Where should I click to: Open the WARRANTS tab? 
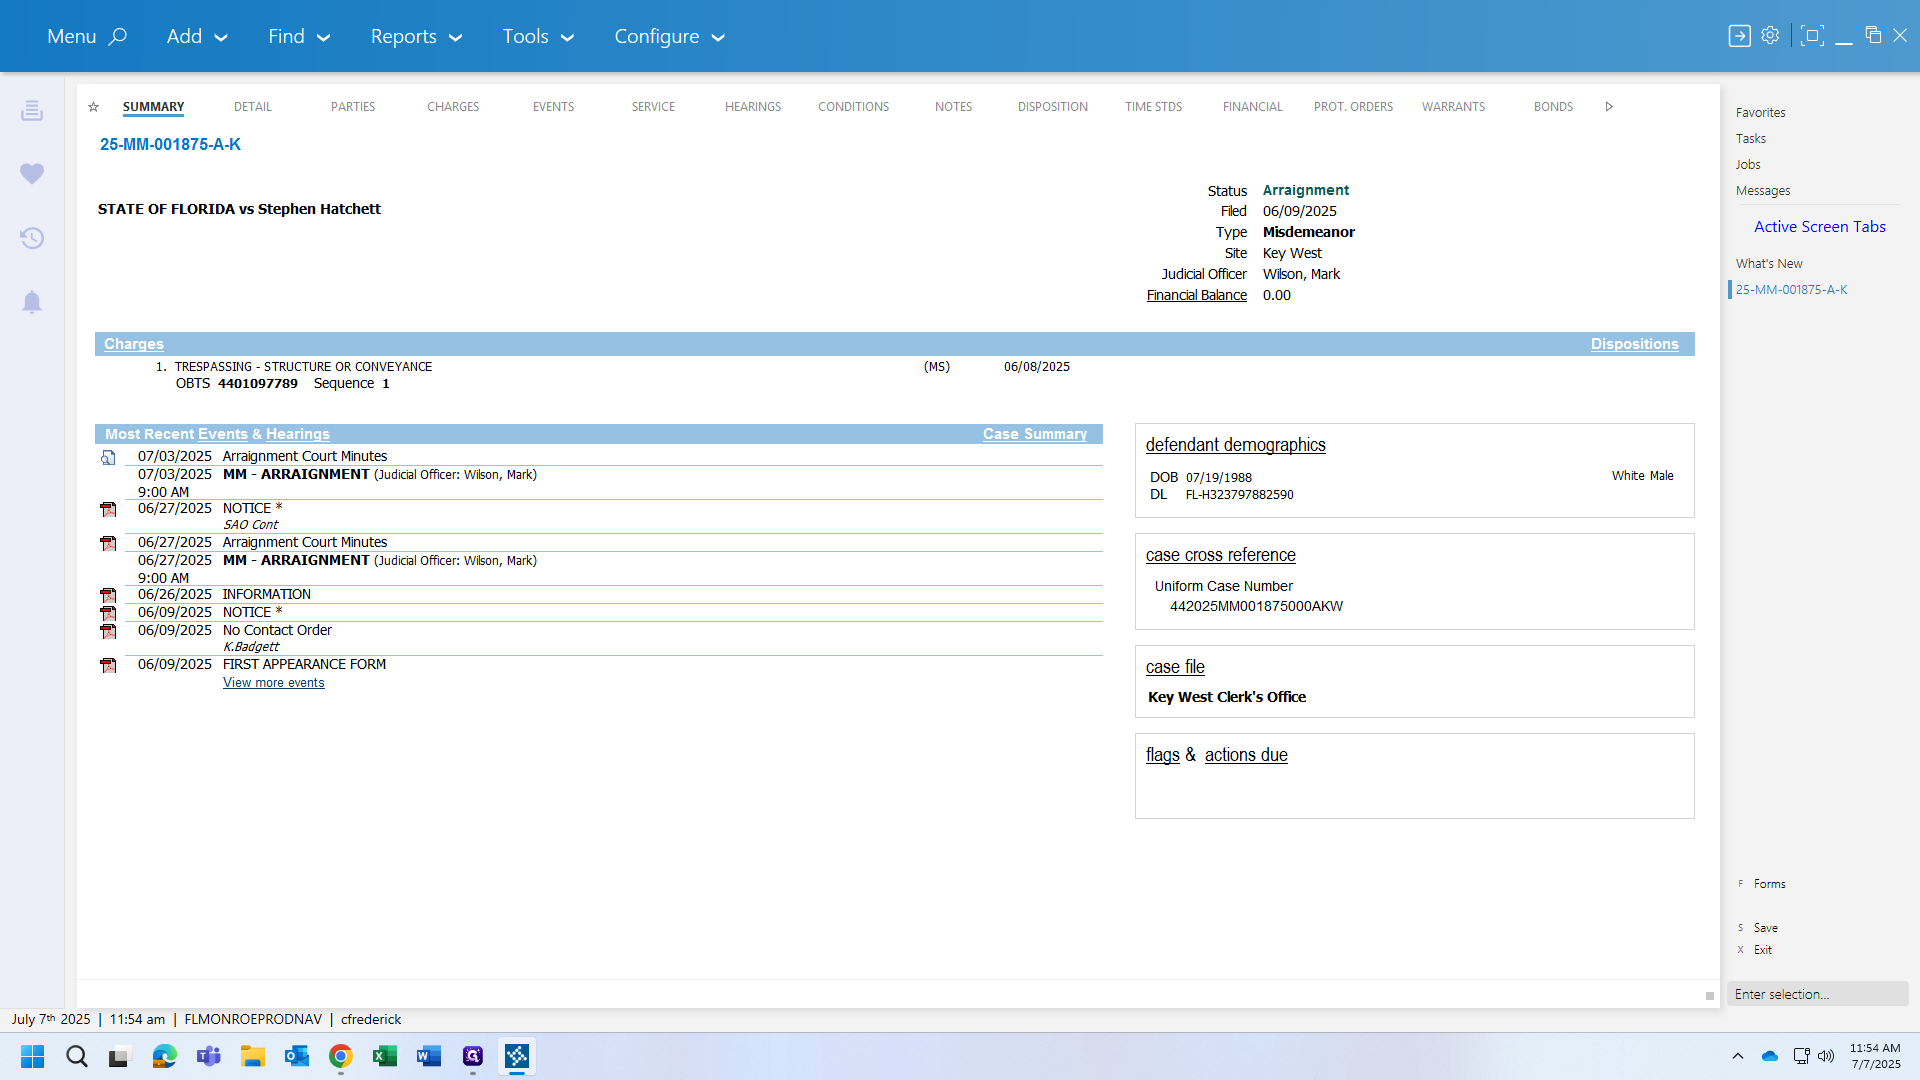click(x=1453, y=107)
